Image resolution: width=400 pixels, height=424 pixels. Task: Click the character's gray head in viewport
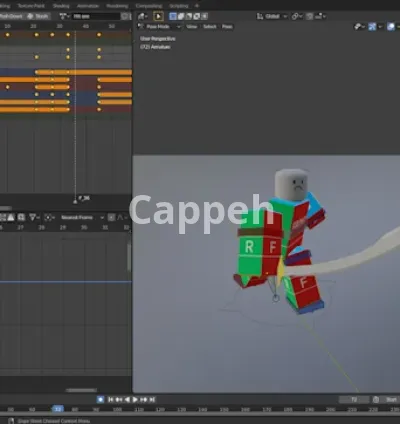click(292, 184)
